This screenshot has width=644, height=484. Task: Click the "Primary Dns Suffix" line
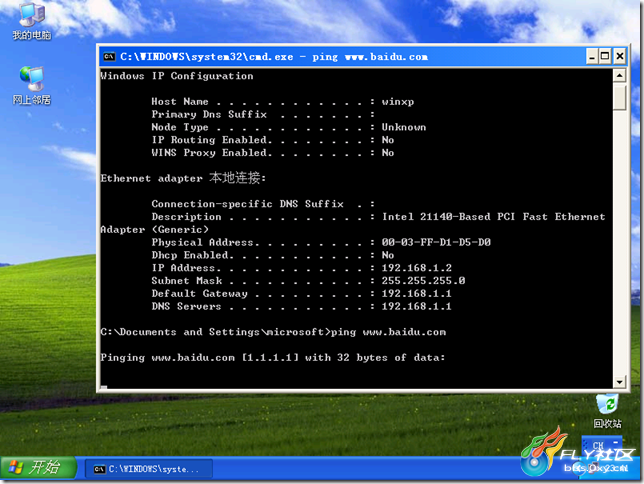263,114
